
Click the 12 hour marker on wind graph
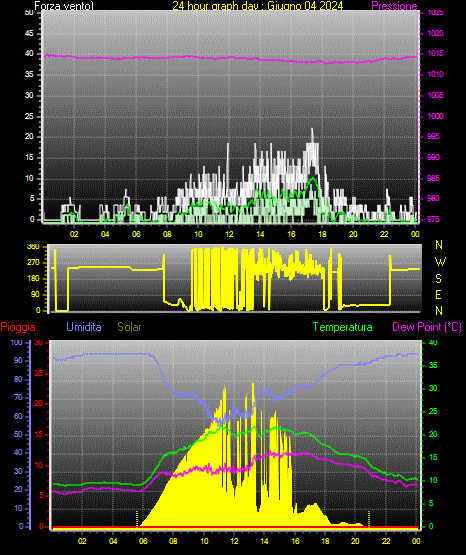click(229, 234)
